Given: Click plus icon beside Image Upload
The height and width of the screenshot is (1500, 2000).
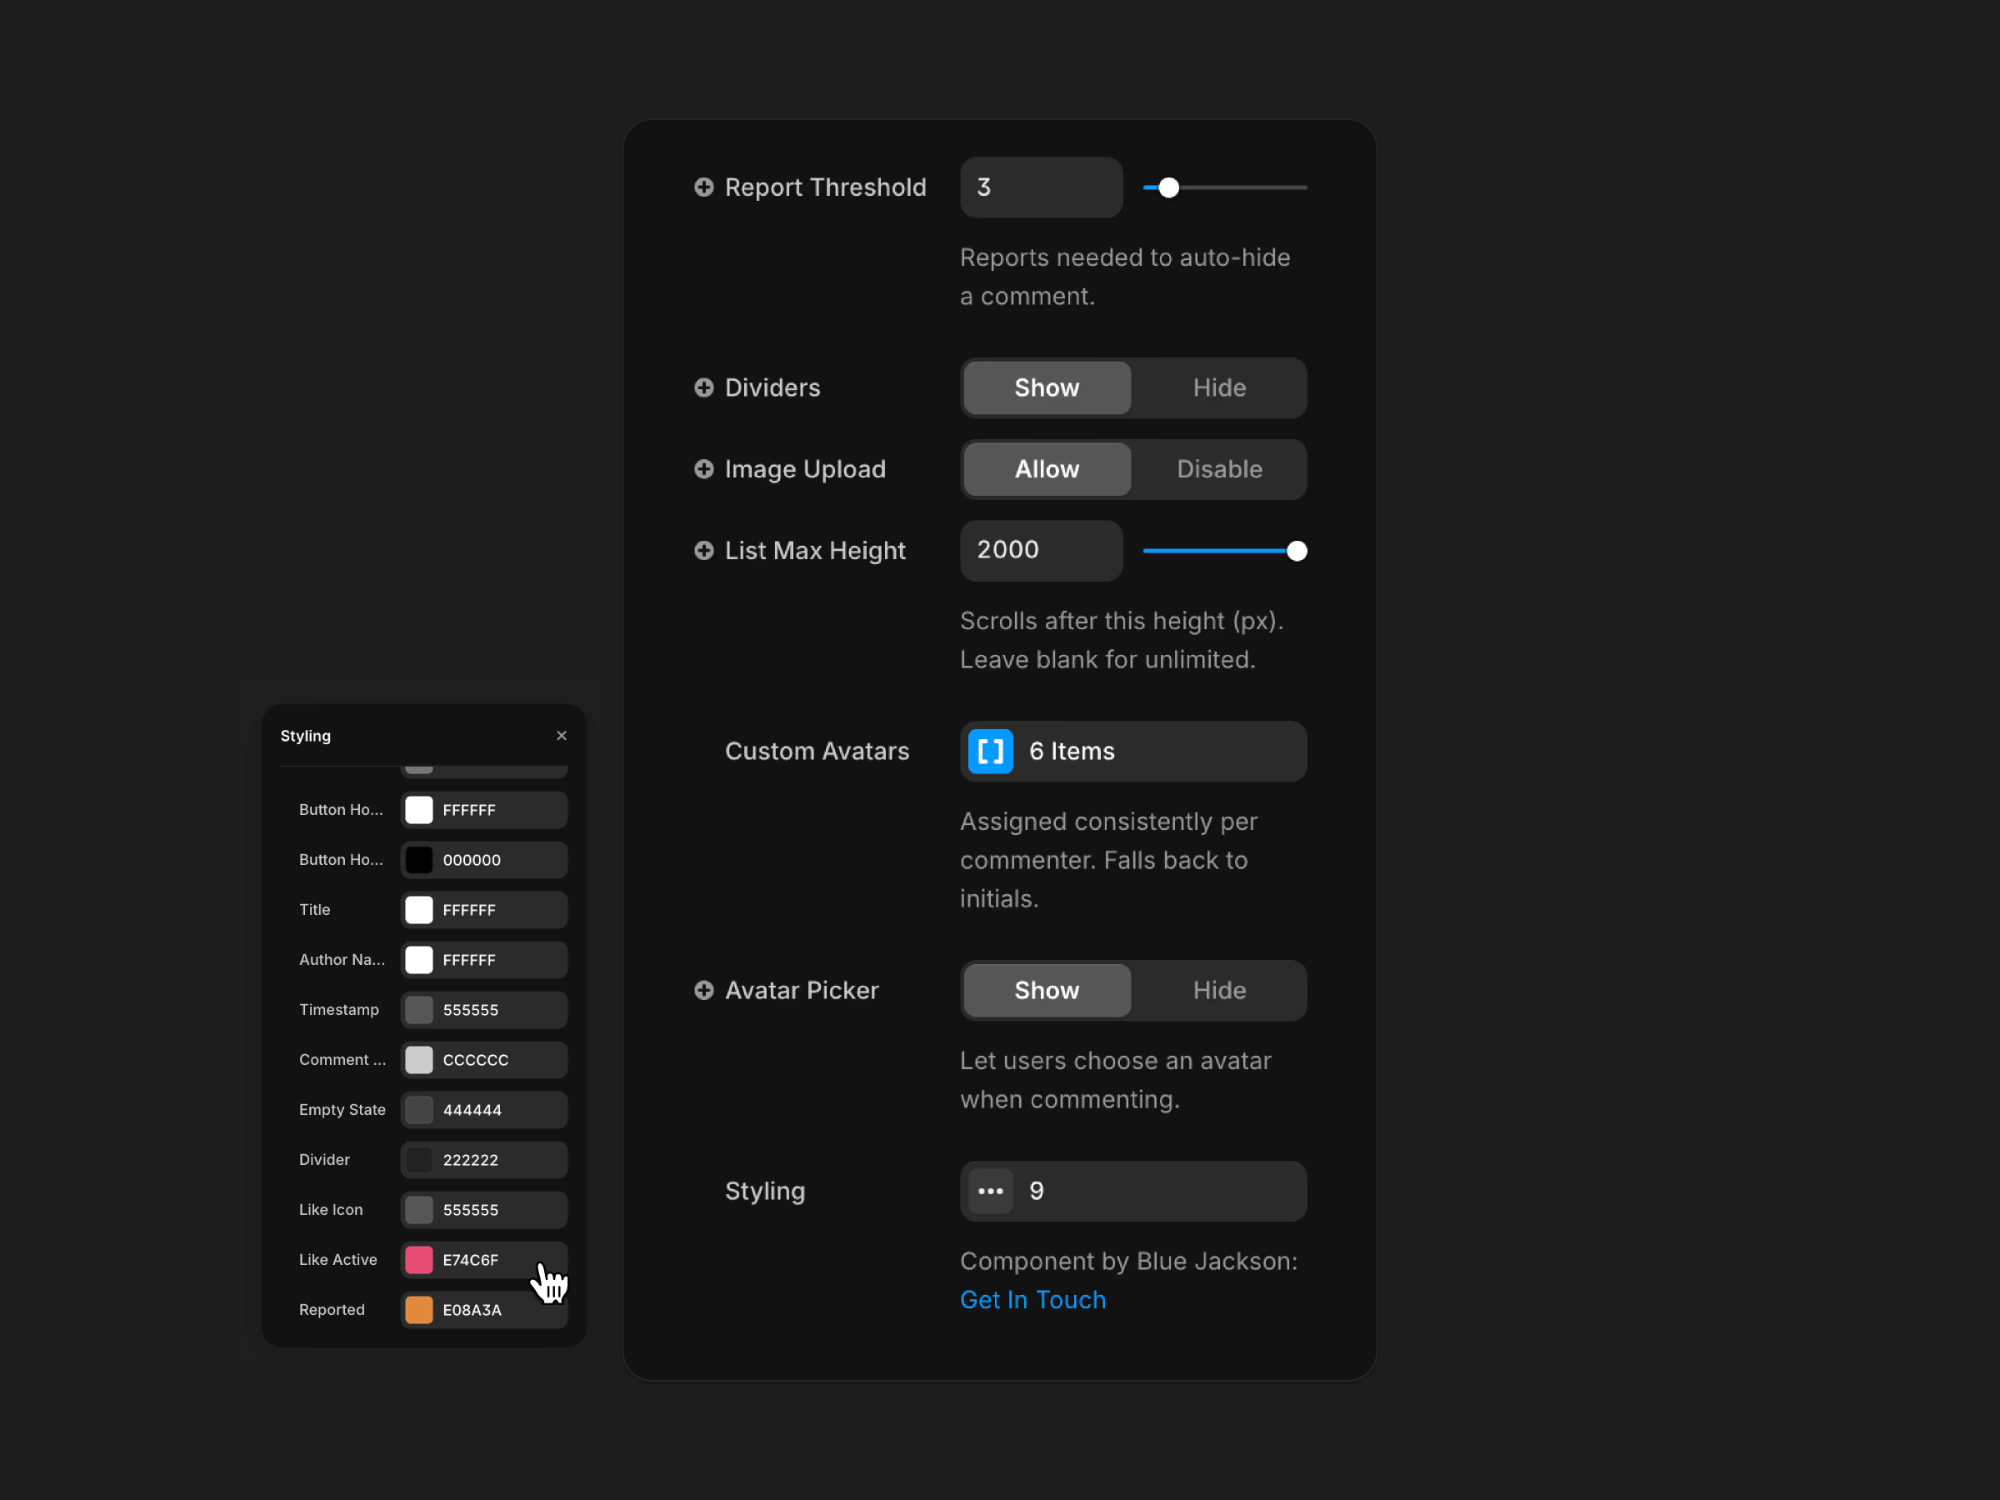Looking at the screenshot, I should click(x=704, y=469).
